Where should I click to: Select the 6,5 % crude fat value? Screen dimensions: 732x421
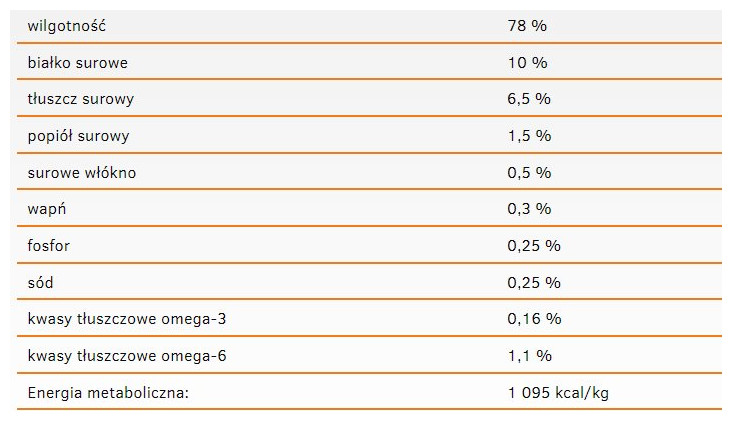(x=529, y=99)
